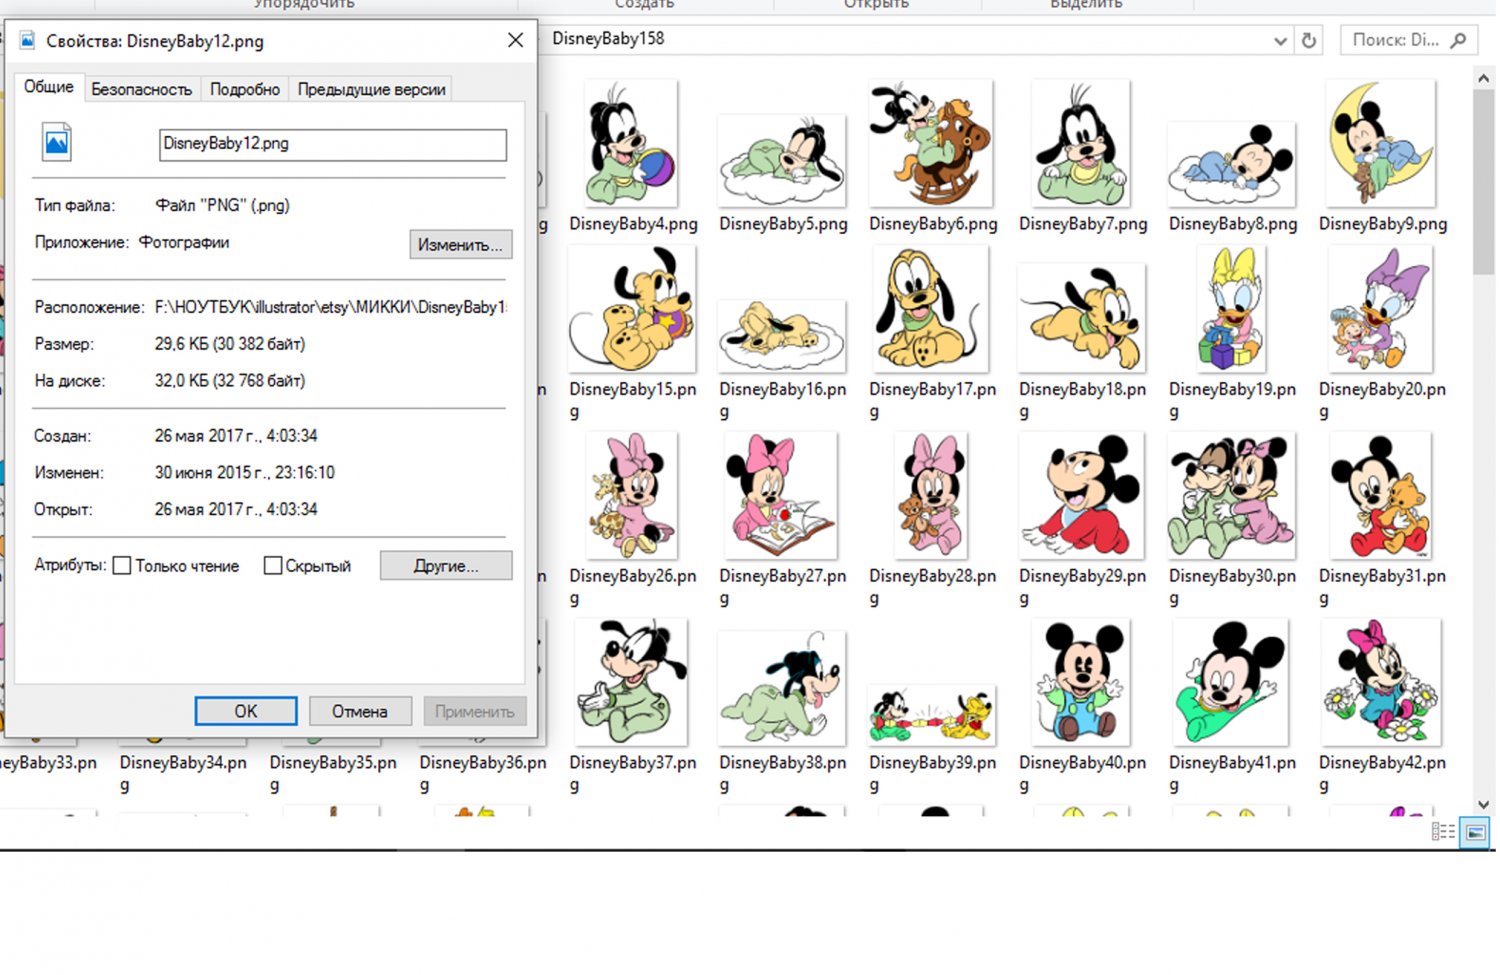This screenshot has width=1500, height=975.
Task: Select the DisneyBaby27.png Minnie book thumbnail
Action: pyautogui.click(x=782, y=496)
